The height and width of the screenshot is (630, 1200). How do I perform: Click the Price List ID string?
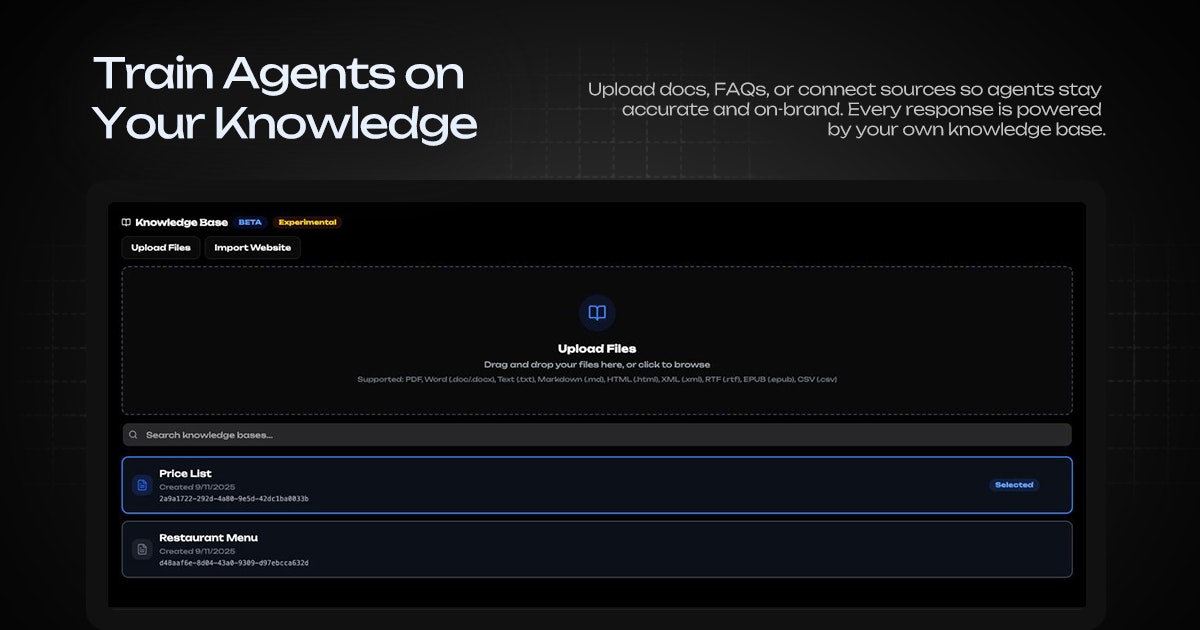[x=233, y=498]
